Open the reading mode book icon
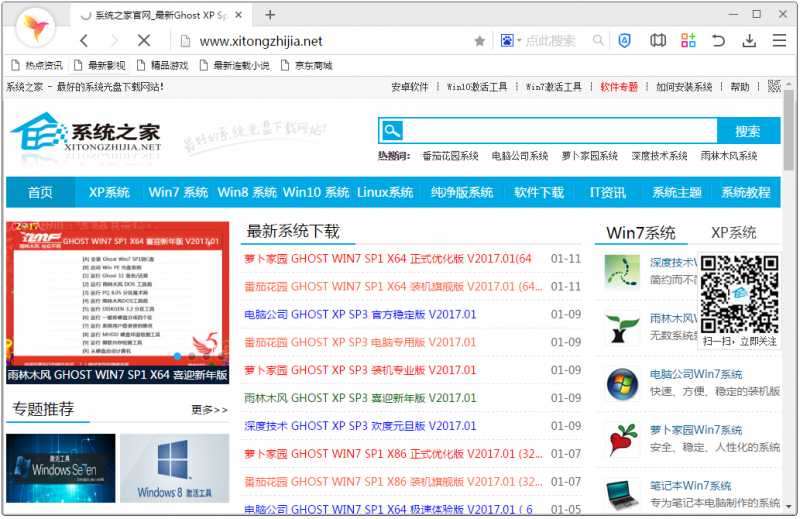 coord(658,40)
